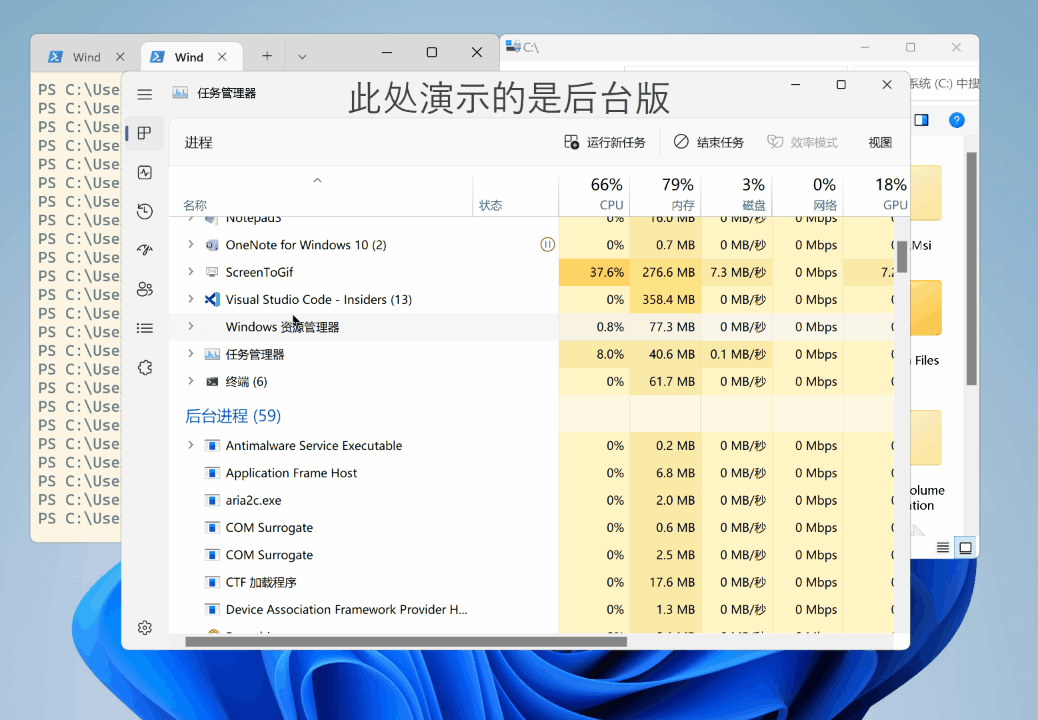Expand Visual Studio Code Insiders group

tap(191, 299)
